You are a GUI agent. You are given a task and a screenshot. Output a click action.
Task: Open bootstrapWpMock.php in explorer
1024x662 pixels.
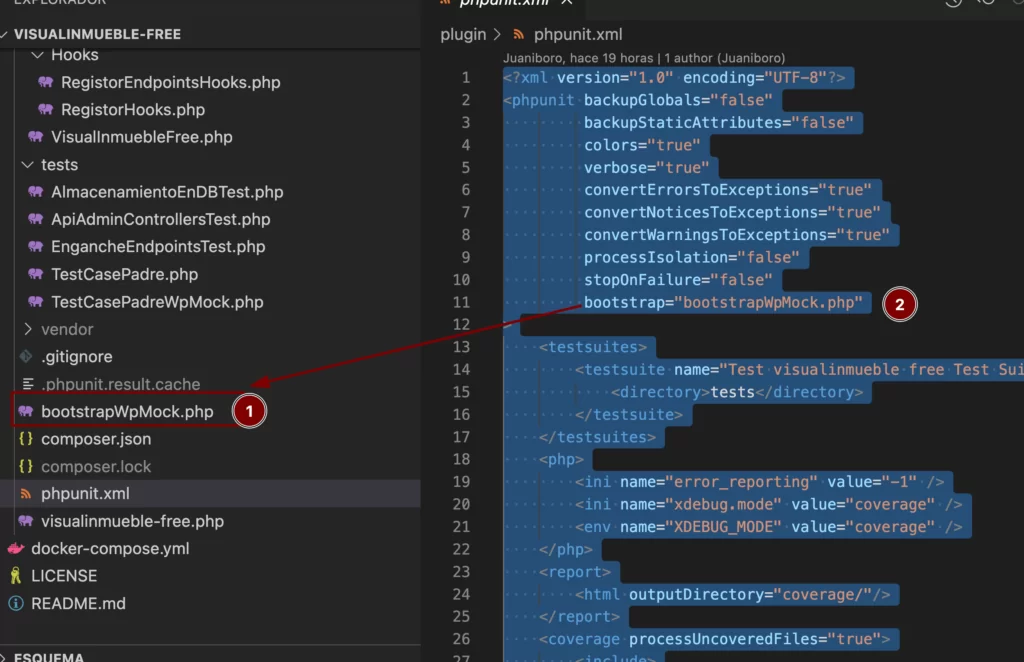[x=127, y=411]
